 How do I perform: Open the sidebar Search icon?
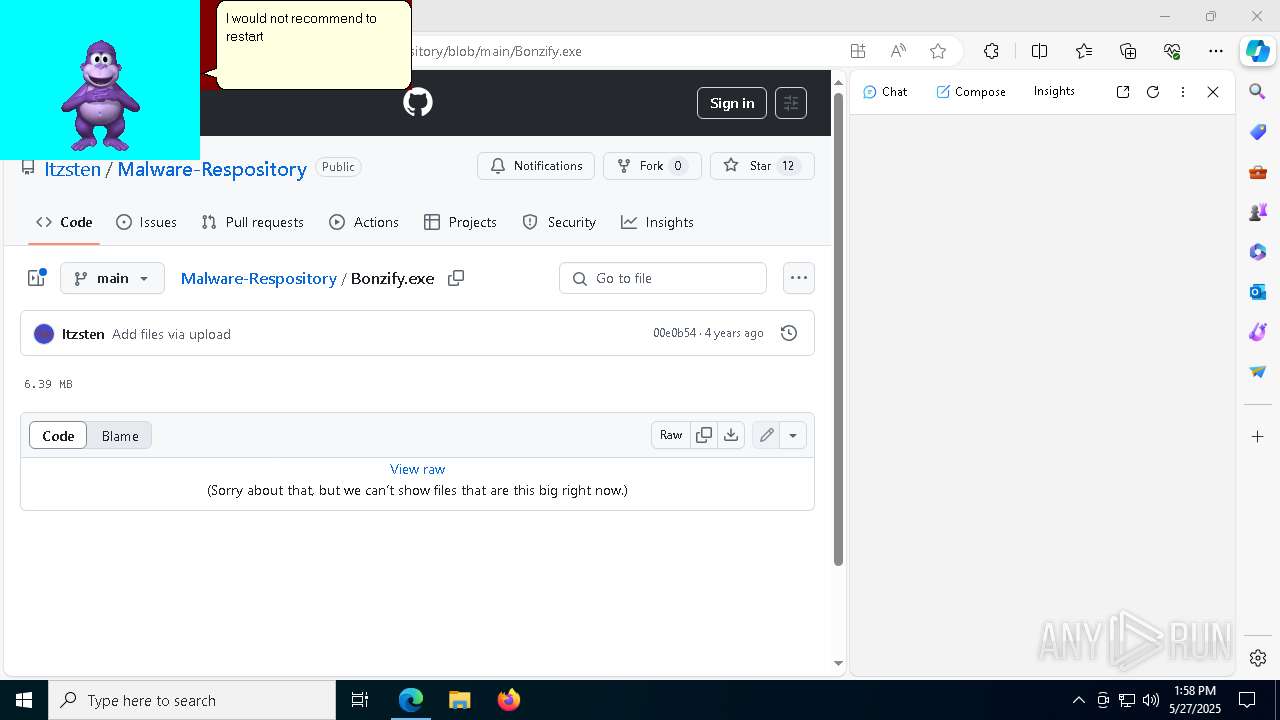point(1258,92)
